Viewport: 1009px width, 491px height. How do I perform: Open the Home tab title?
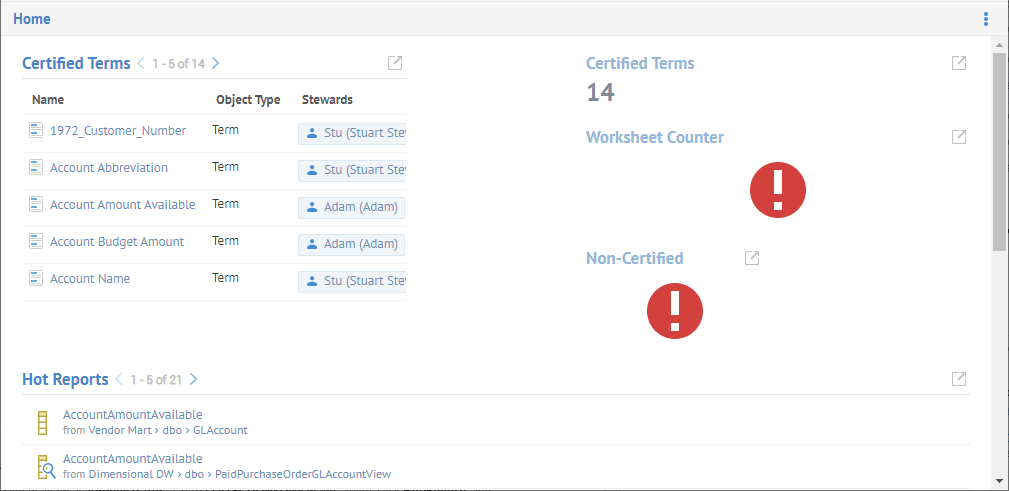pyautogui.click(x=32, y=19)
